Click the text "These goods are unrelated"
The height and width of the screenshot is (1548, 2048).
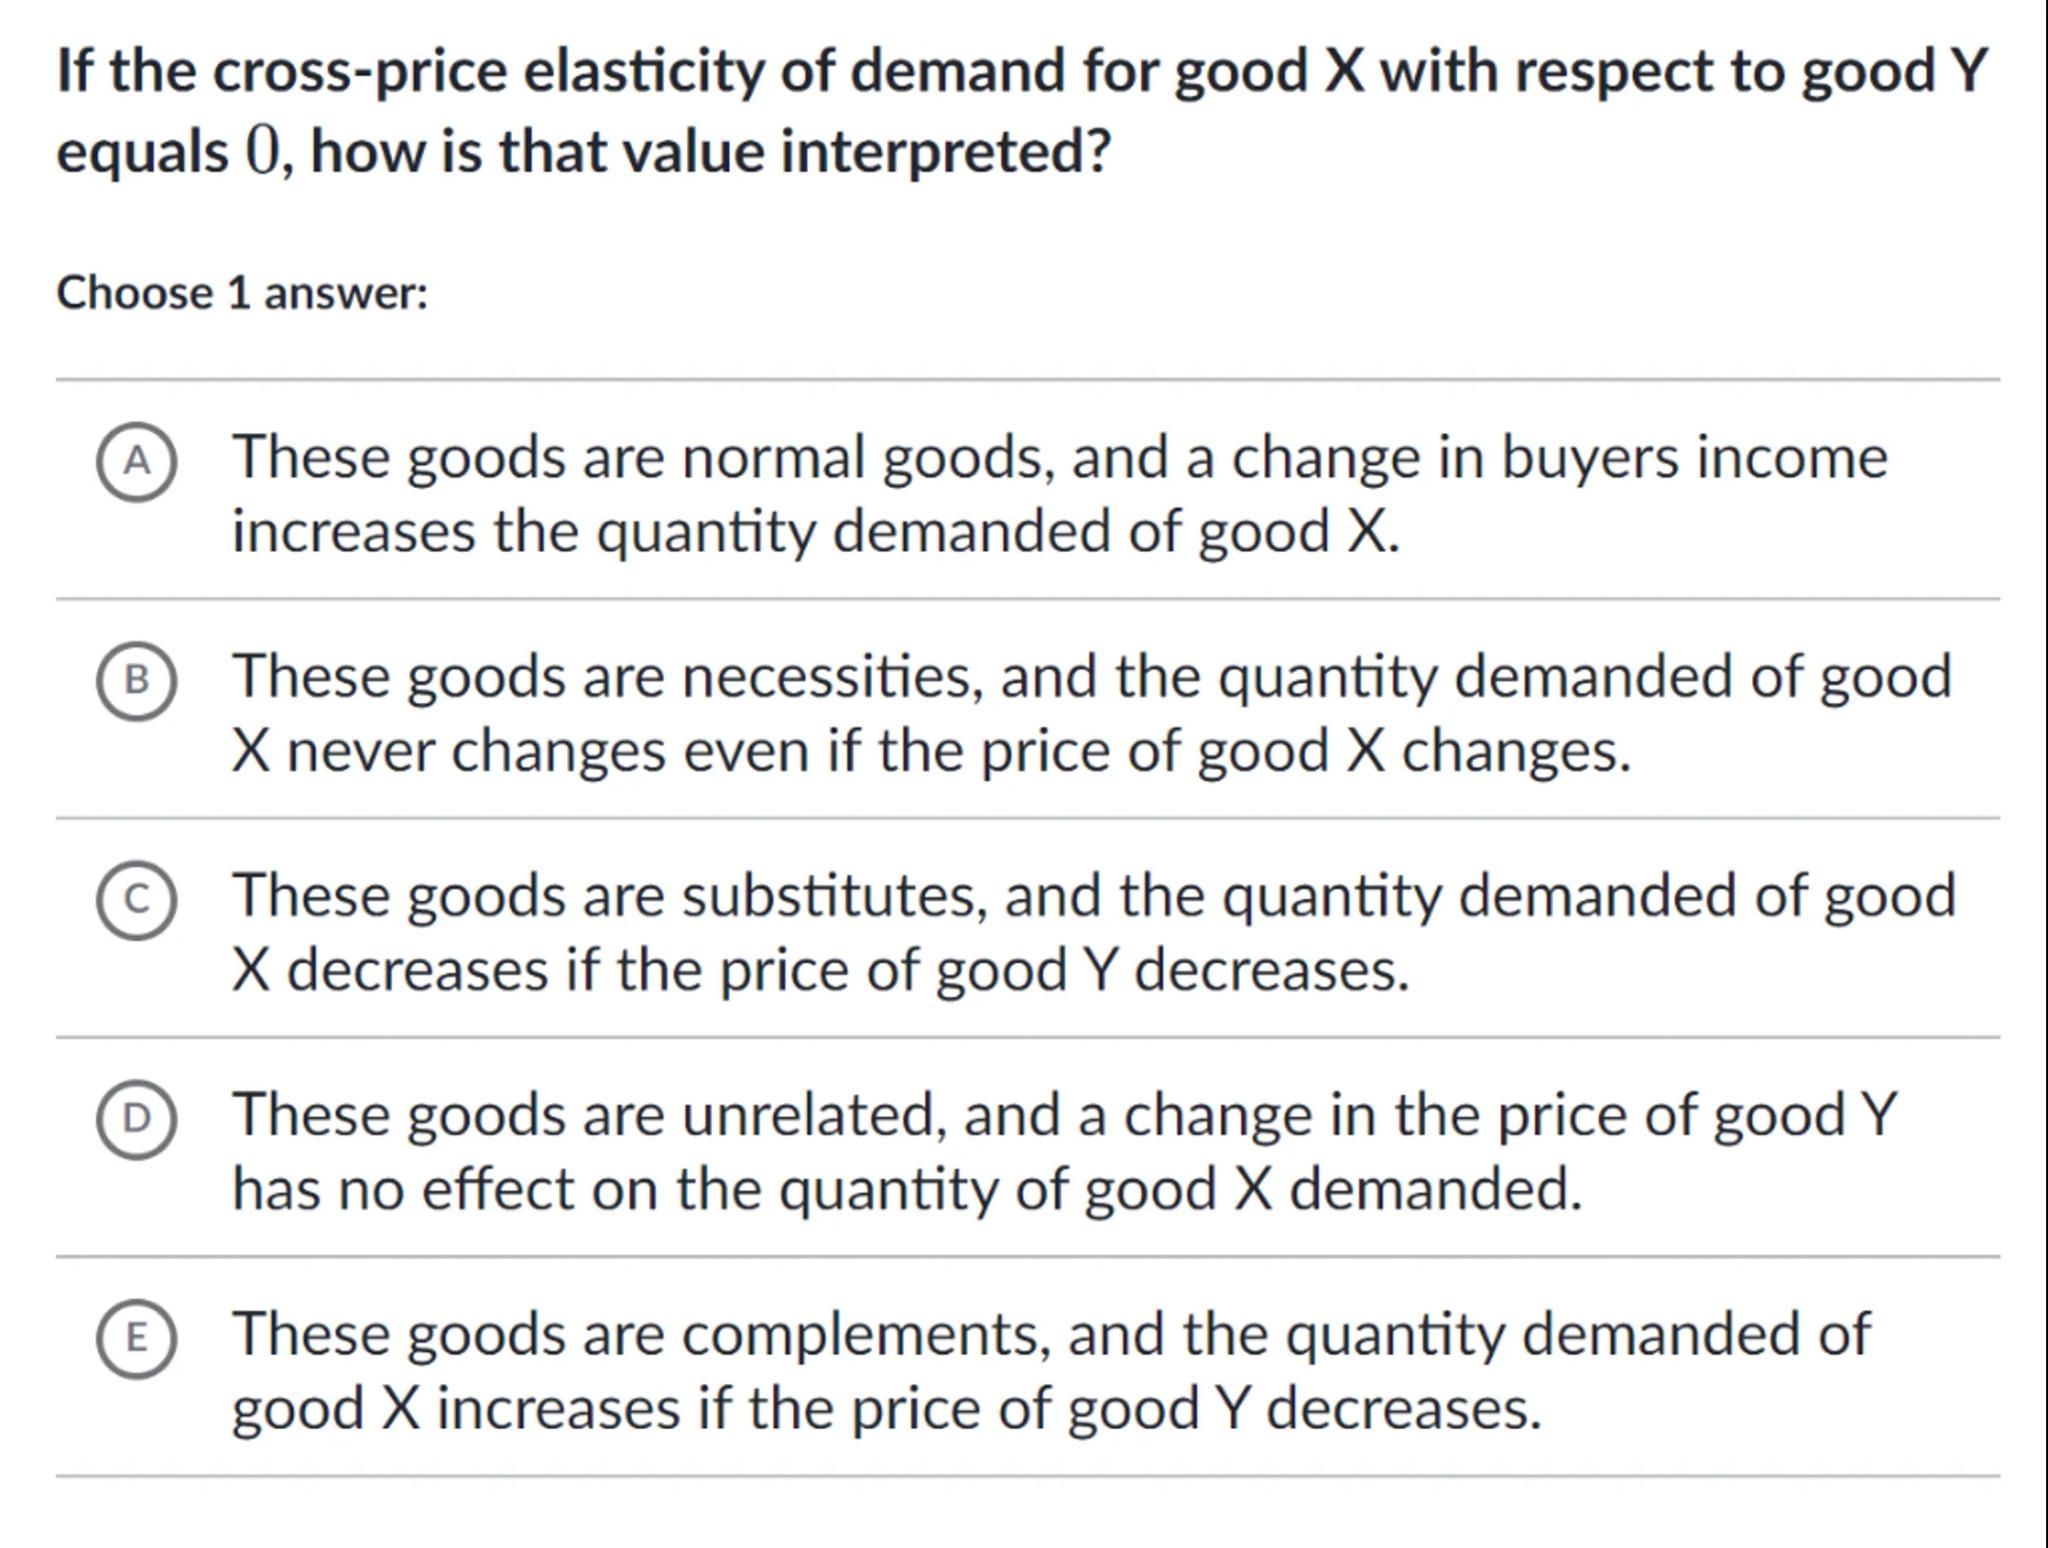tap(588, 1115)
